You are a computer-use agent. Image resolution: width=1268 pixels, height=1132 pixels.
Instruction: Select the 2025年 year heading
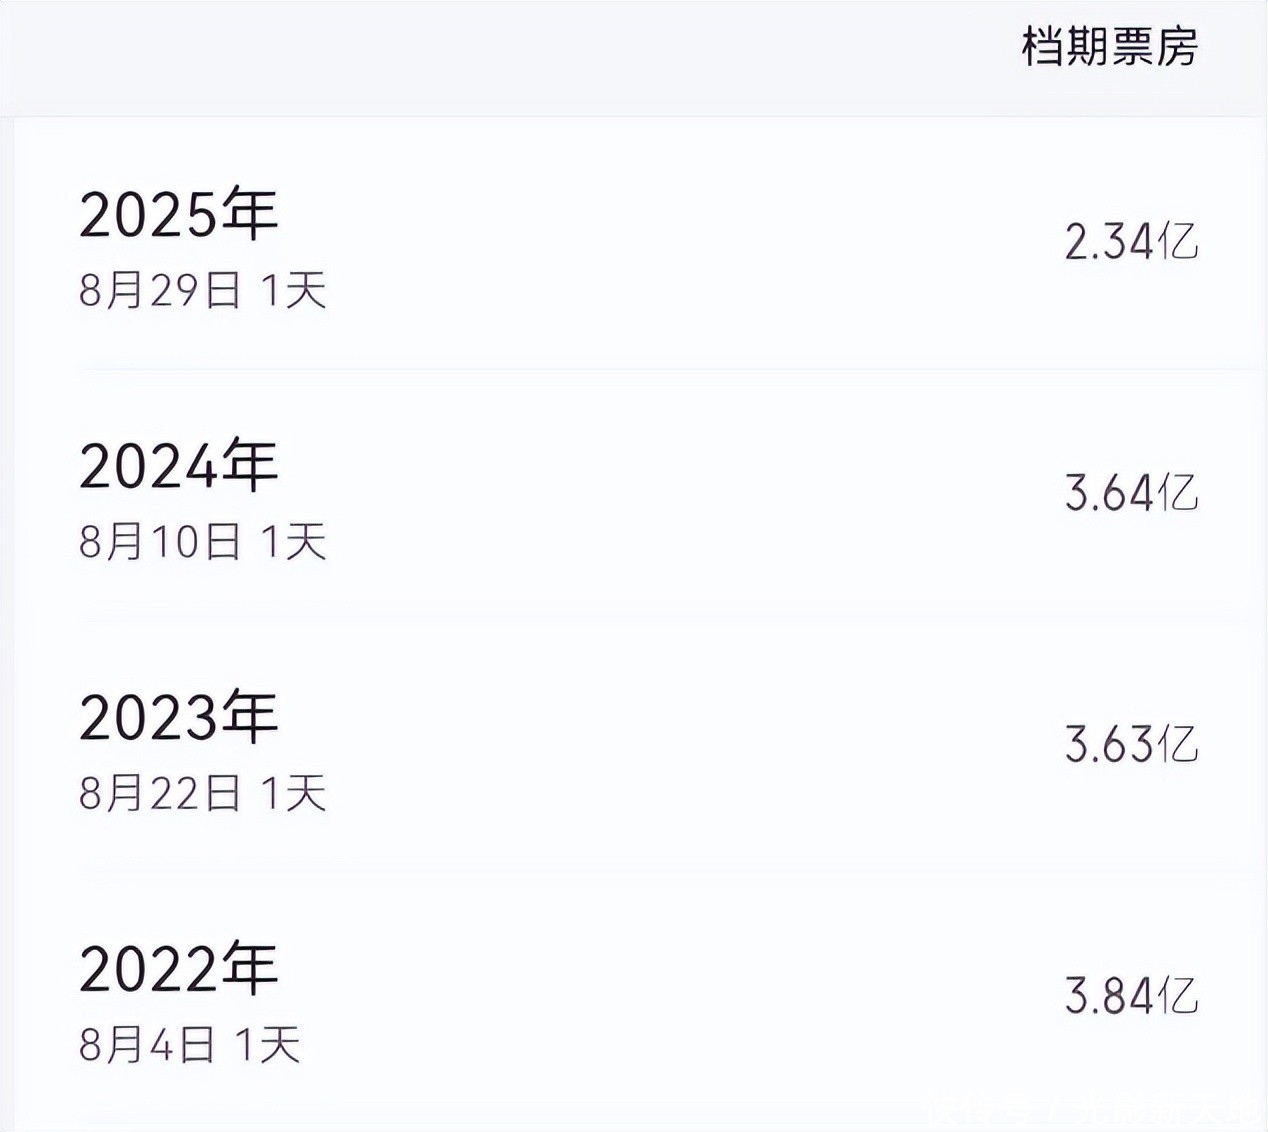coord(178,214)
